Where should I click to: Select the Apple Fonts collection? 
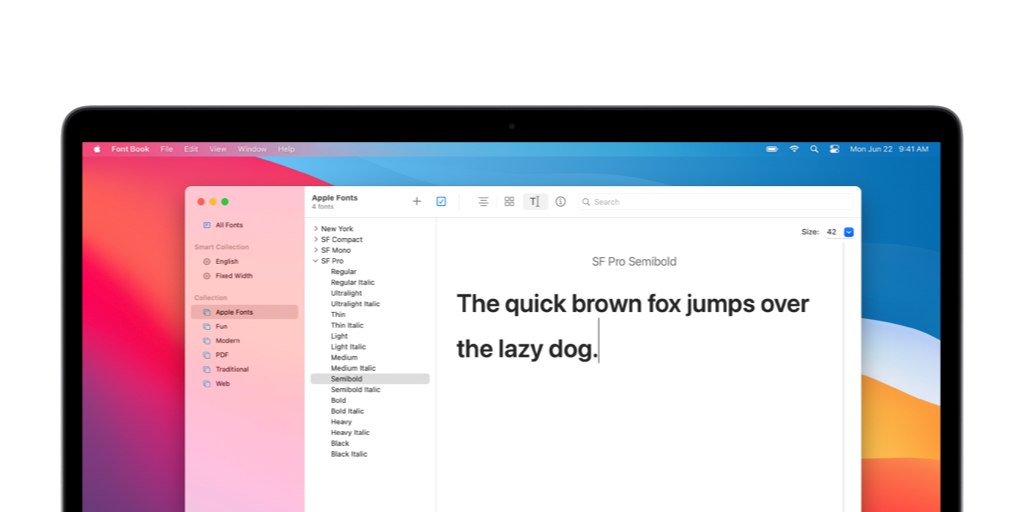point(244,312)
